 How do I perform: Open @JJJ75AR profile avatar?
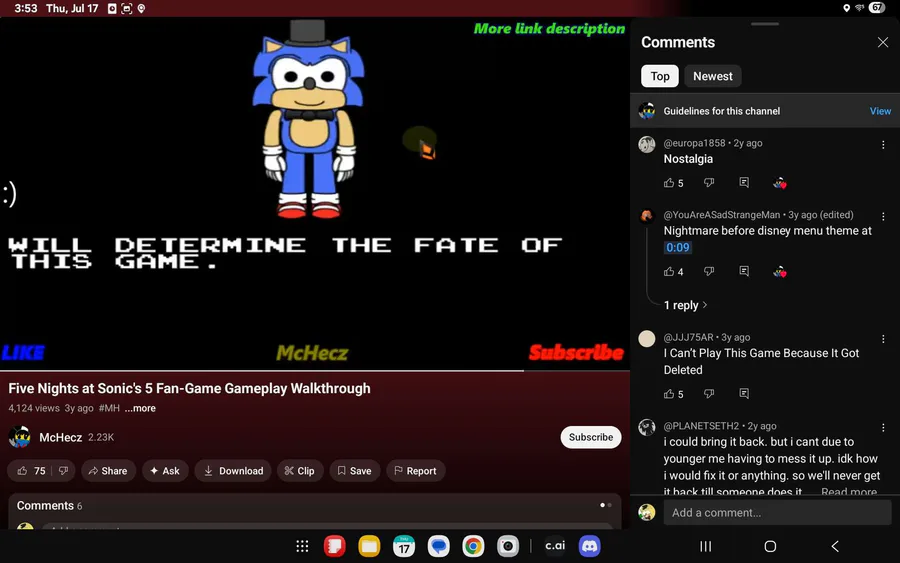tap(647, 339)
